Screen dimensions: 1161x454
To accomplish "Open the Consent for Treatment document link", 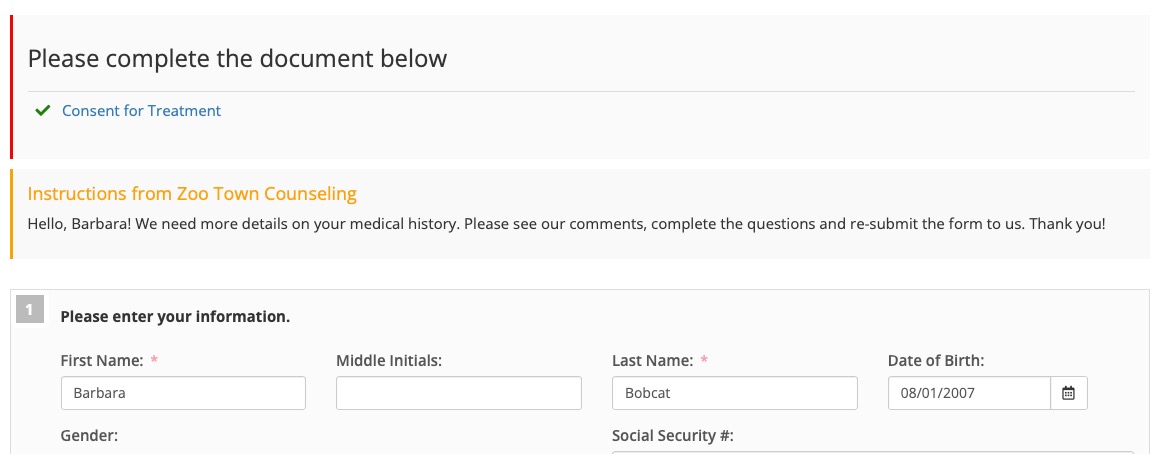I will [141, 110].
